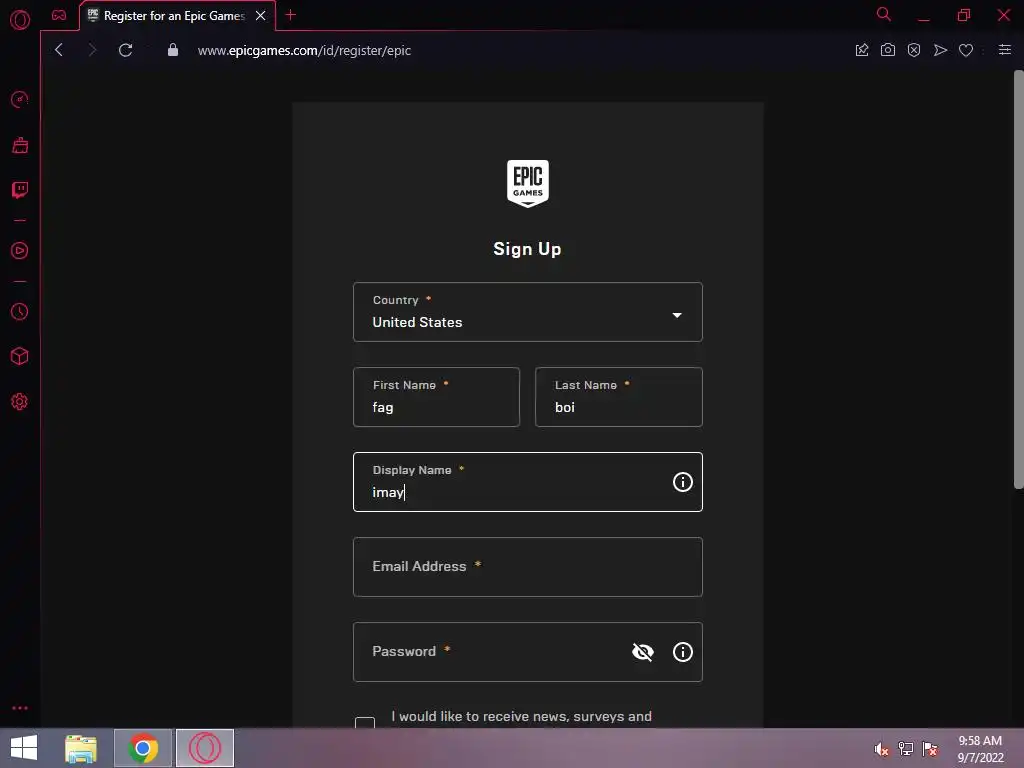1024x768 pixels.
Task: Open Twitch panel in sidebar
Action: [x=20, y=190]
